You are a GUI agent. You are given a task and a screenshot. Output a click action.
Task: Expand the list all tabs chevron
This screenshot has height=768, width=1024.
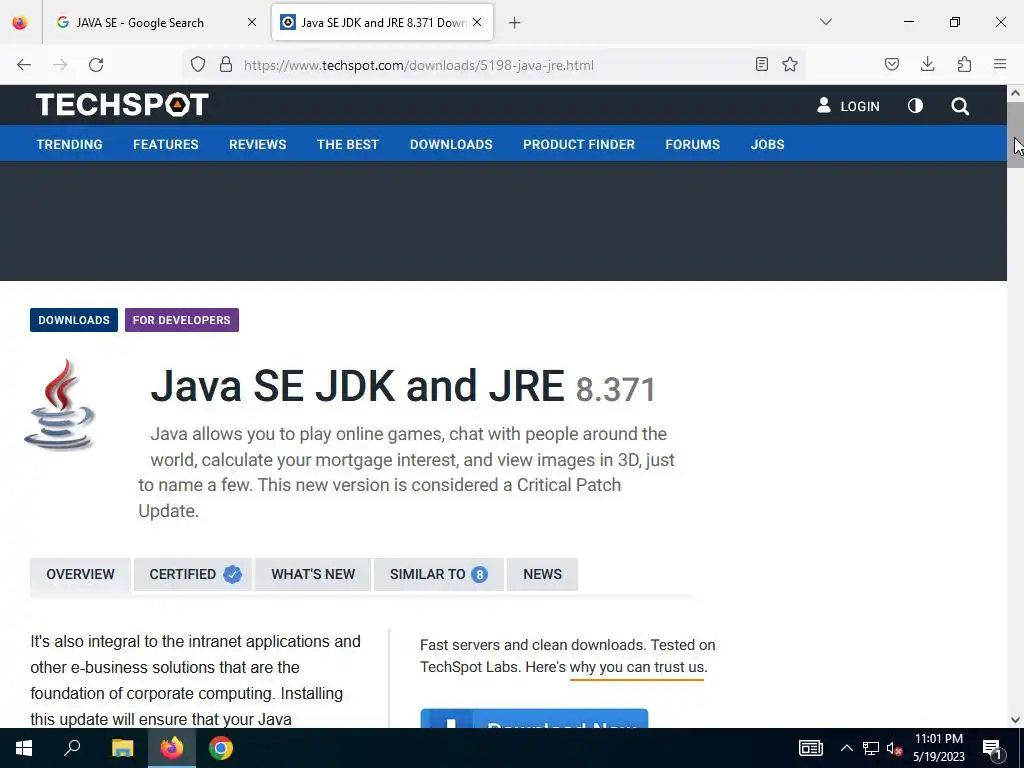826,22
